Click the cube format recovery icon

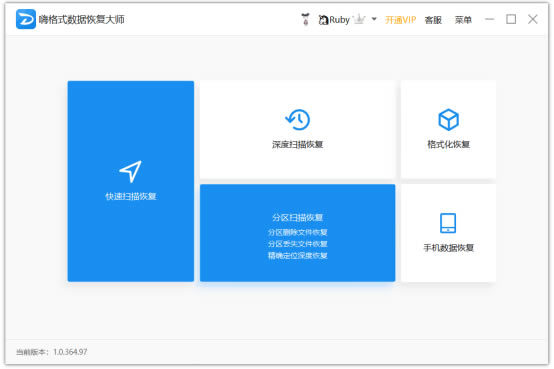pyautogui.click(x=448, y=119)
